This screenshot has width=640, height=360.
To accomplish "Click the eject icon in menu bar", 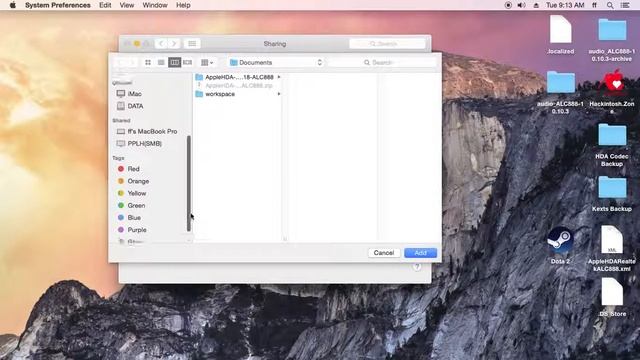I will pos(536,5).
